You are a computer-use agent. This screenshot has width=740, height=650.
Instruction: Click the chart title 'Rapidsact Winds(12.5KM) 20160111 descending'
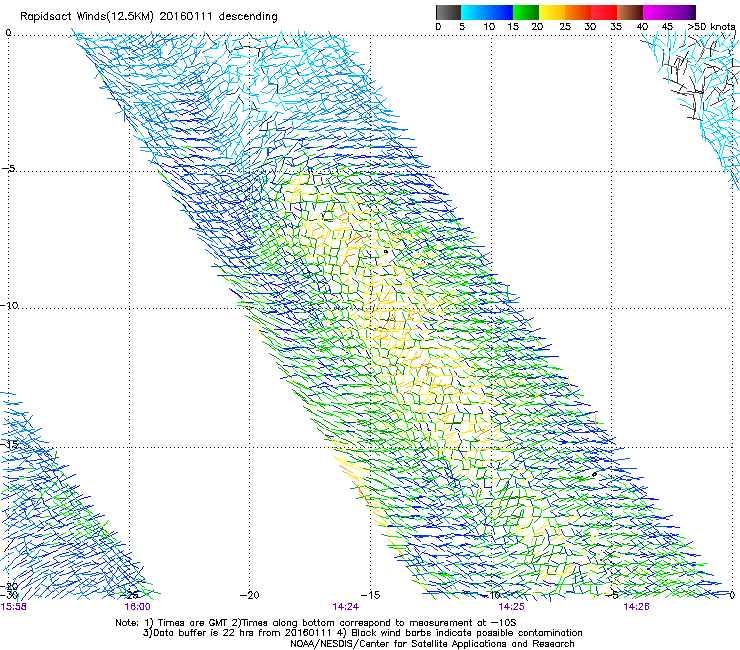pyautogui.click(x=149, y=17)
